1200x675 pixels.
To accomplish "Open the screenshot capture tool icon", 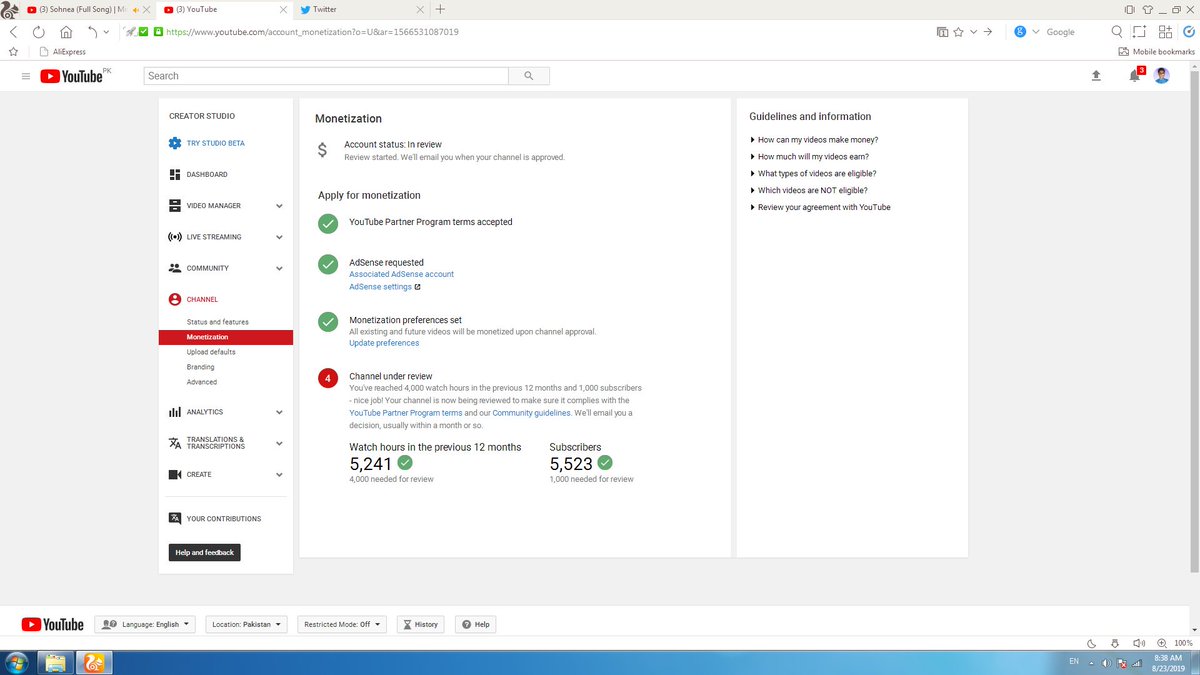I will click(x=1140, y=32).
